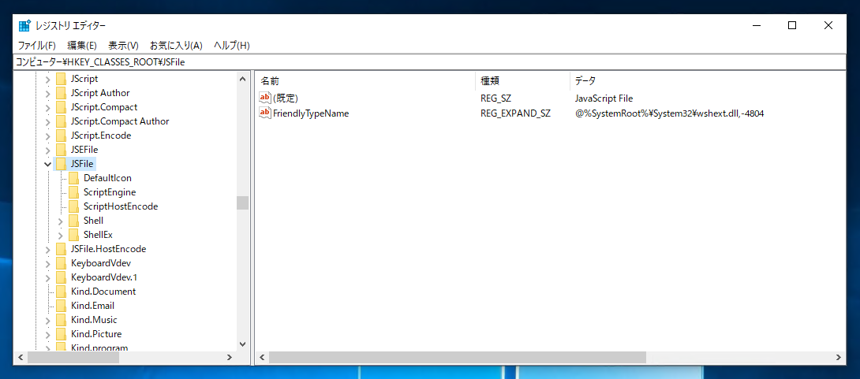Click the tree pane scroll down arrow

tap(242, 344)
